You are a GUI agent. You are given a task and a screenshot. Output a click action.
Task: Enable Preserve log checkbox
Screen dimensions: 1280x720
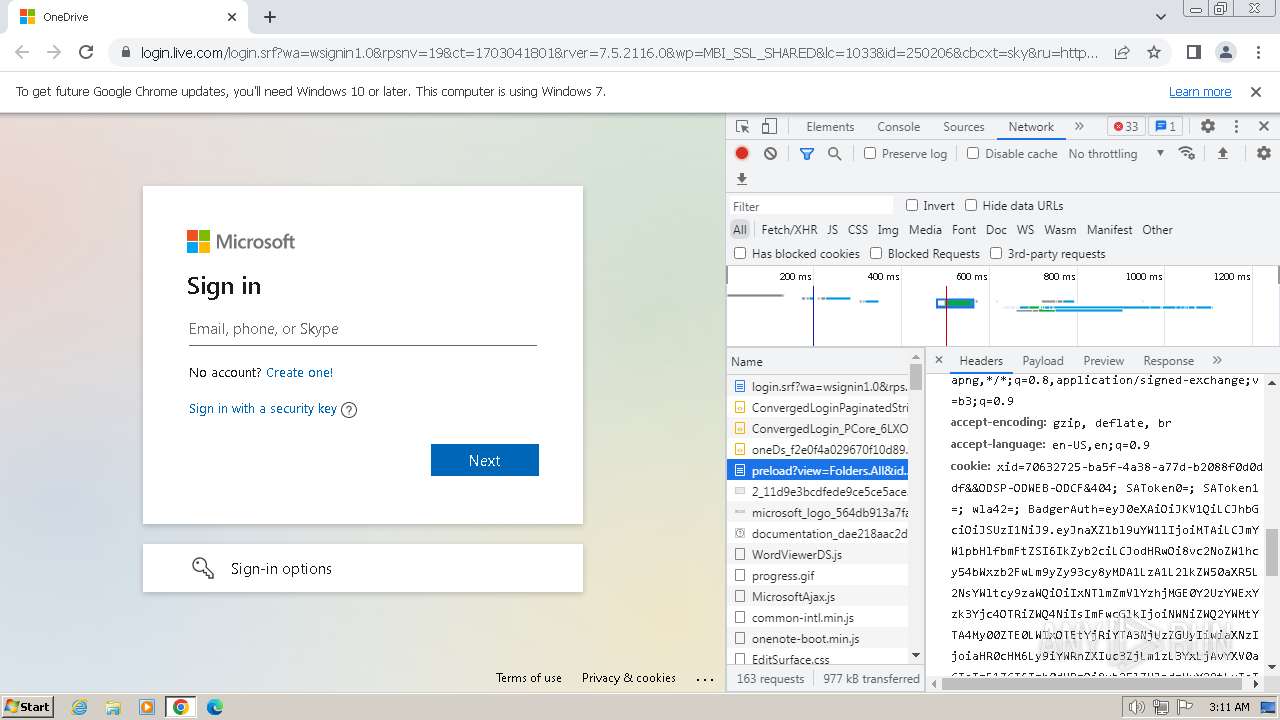point(870,153)
